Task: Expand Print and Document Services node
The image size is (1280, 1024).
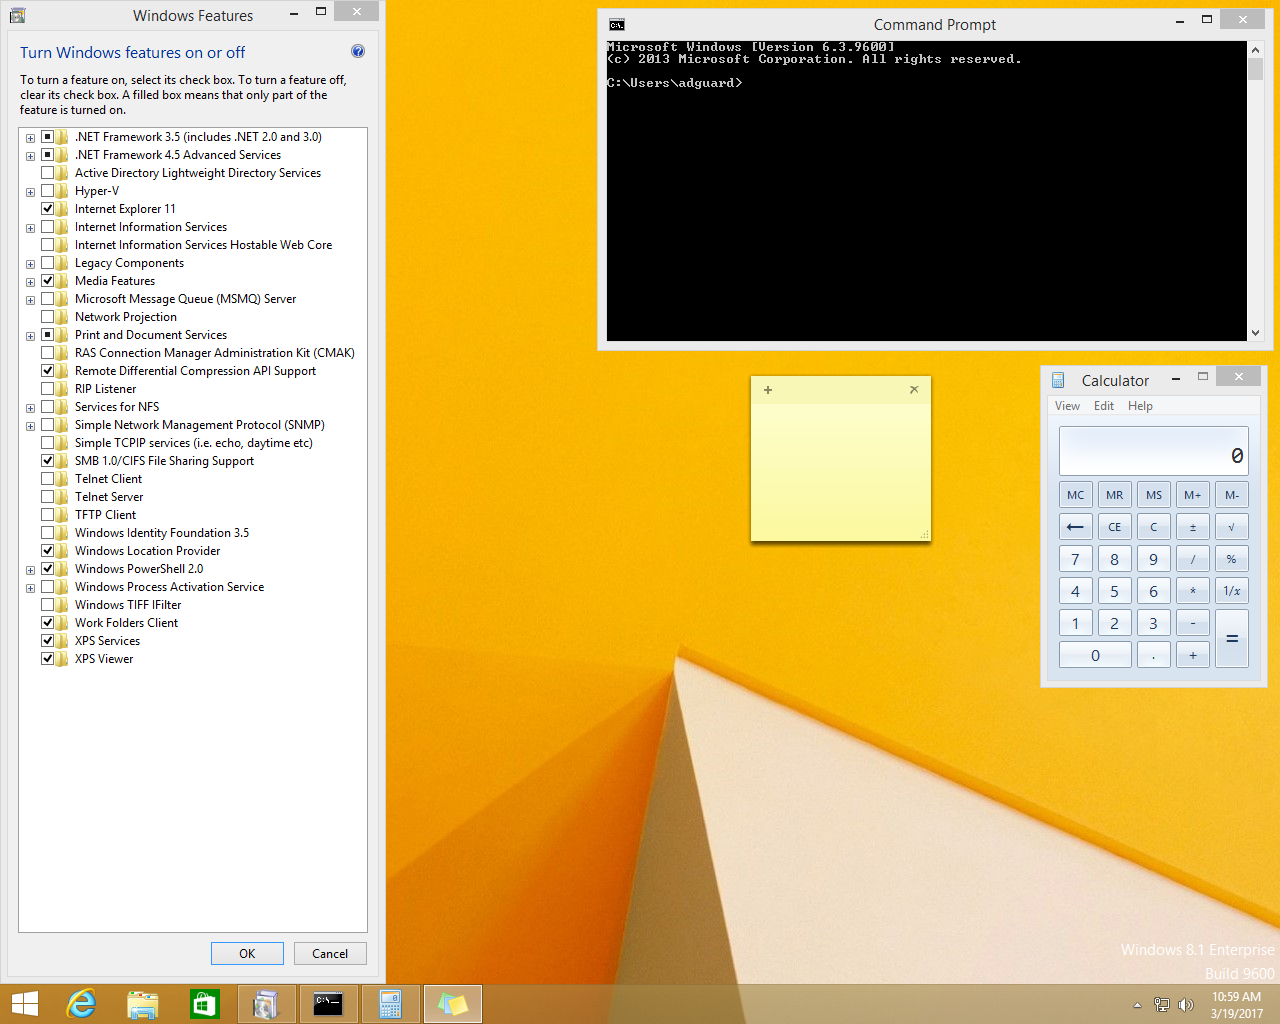Action: click(x=30, y=336)
